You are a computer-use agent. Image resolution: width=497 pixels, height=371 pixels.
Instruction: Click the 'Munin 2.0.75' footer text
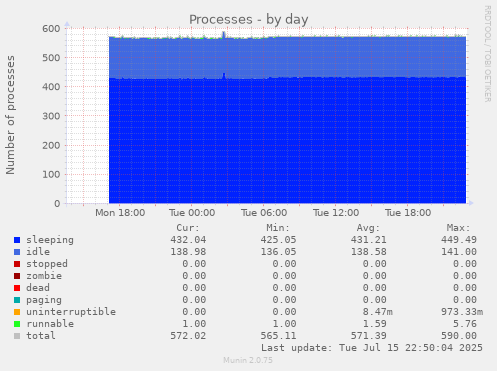(x=248, y=360)
